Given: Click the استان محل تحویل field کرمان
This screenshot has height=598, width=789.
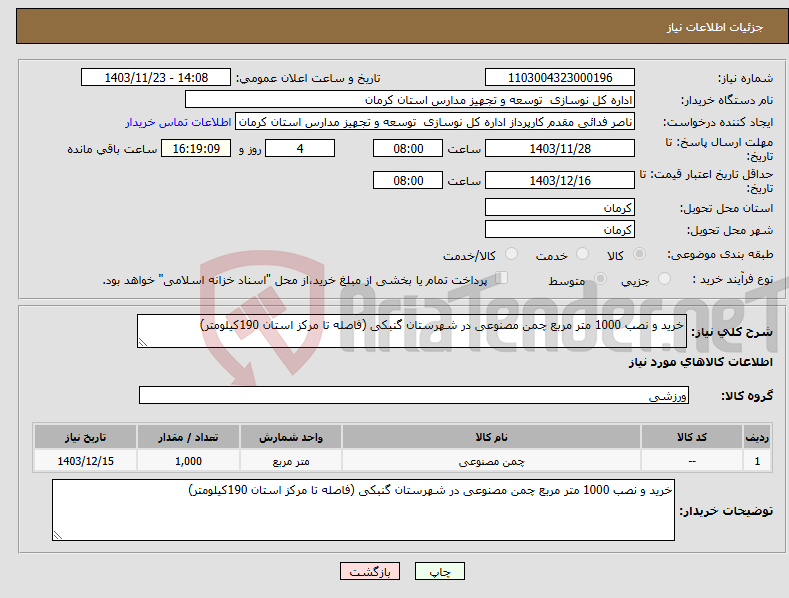Looking at the screenshot, I should click(560, 207).
